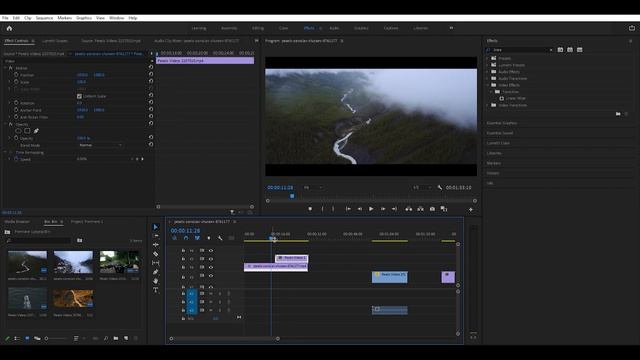Click Add Marker in Program monitor
This screenshot has height=360, width=640.
click(310, 209)
